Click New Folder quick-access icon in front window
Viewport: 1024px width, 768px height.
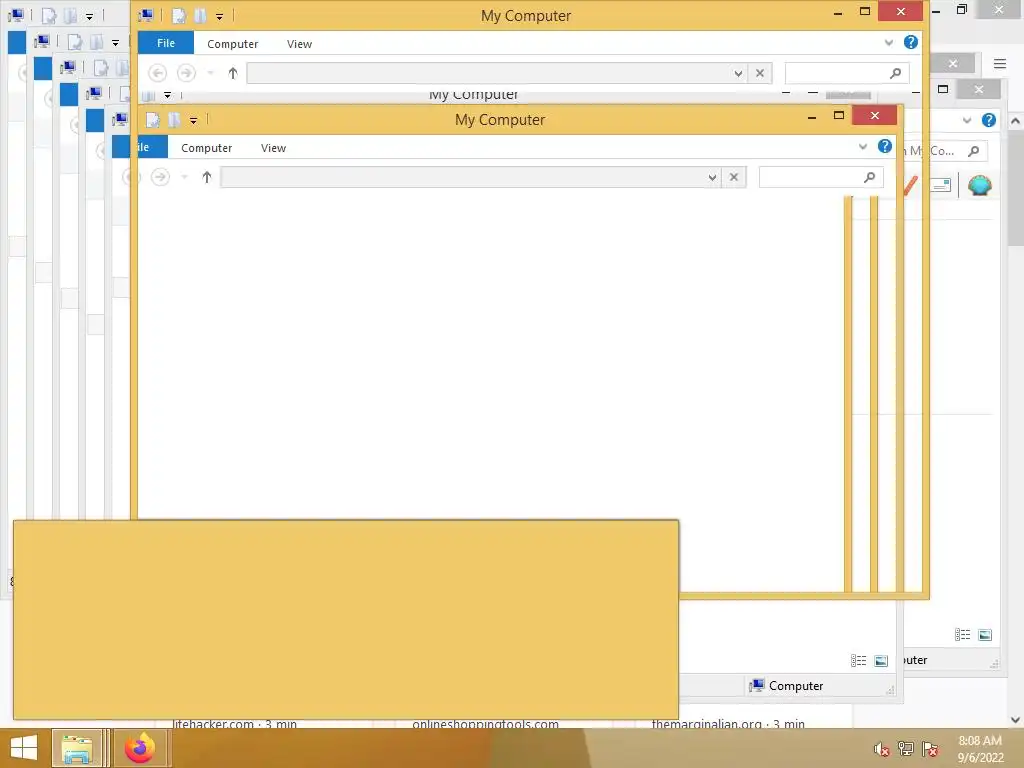174,120
